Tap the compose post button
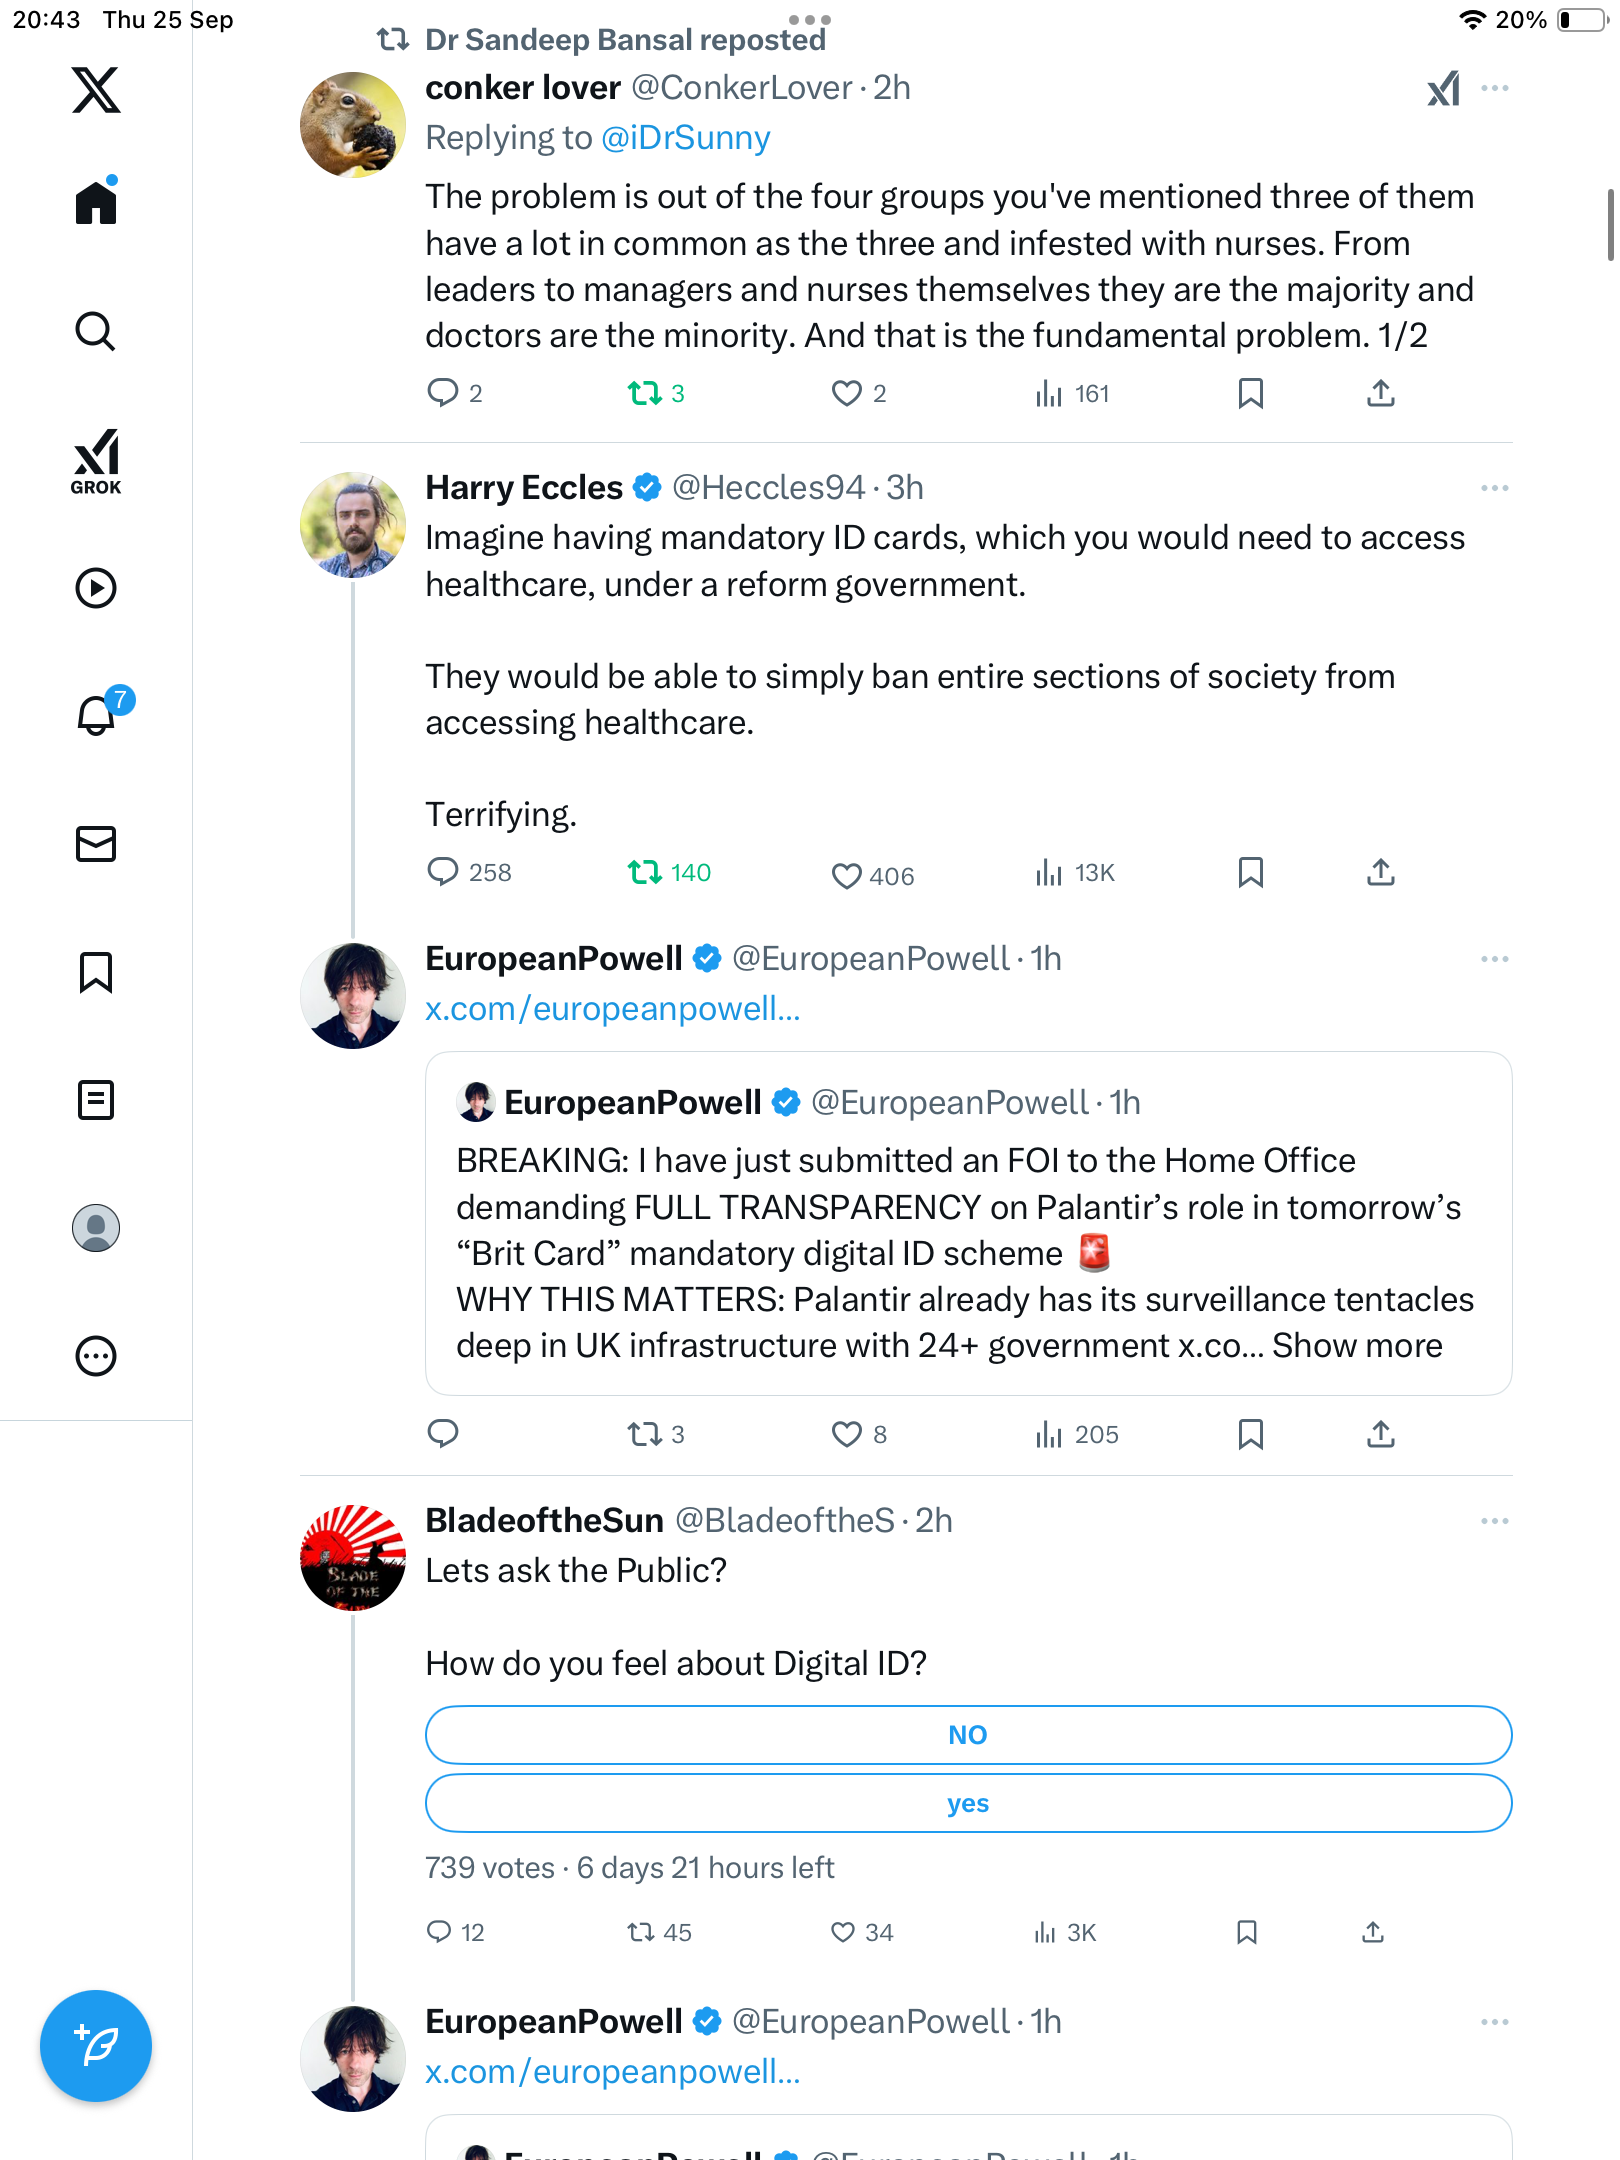Viewport: 1620px width, 2160px height. [96, 2046]
